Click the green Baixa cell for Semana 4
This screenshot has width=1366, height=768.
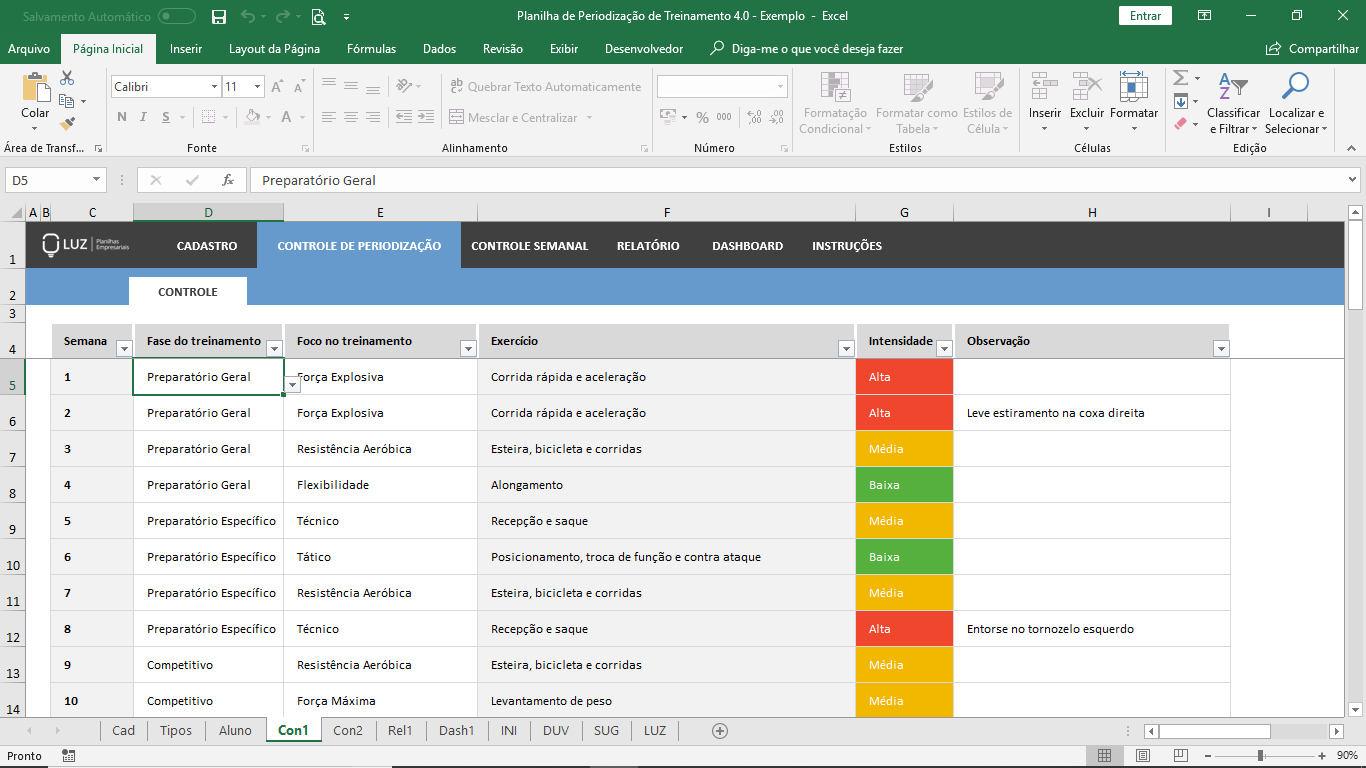[905, 485]
